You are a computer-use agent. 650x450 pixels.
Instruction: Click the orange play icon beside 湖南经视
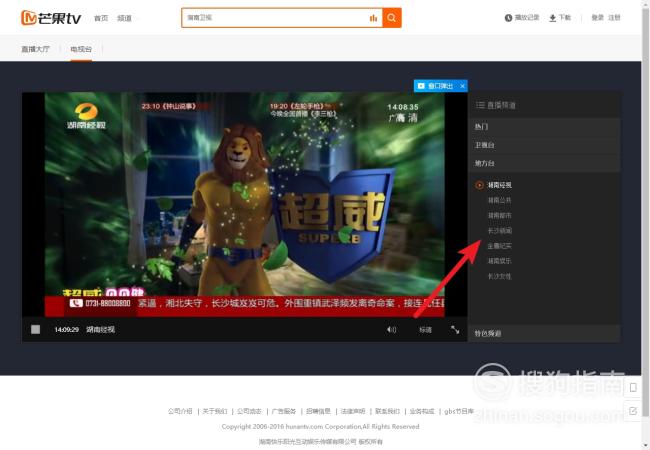[x=479, y=185]
